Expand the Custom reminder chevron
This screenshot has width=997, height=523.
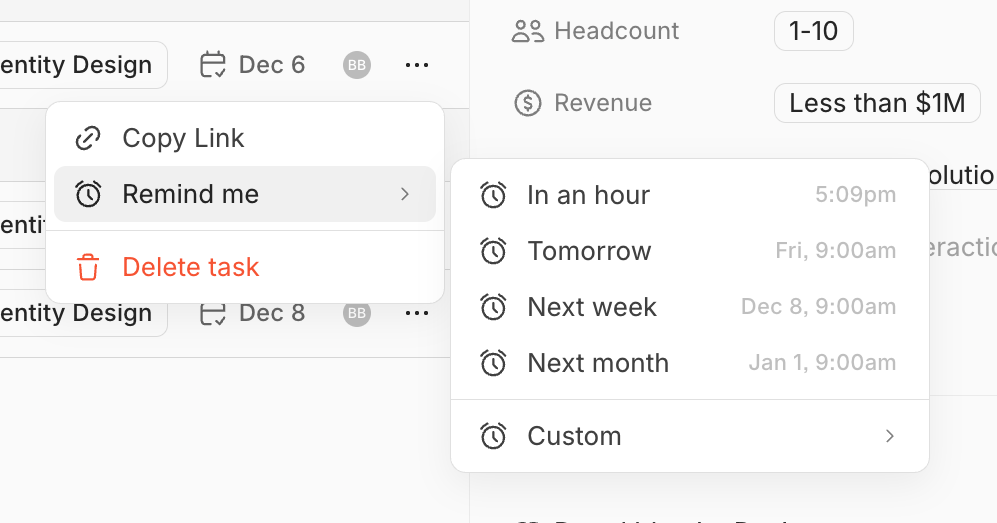click(890, 436)
